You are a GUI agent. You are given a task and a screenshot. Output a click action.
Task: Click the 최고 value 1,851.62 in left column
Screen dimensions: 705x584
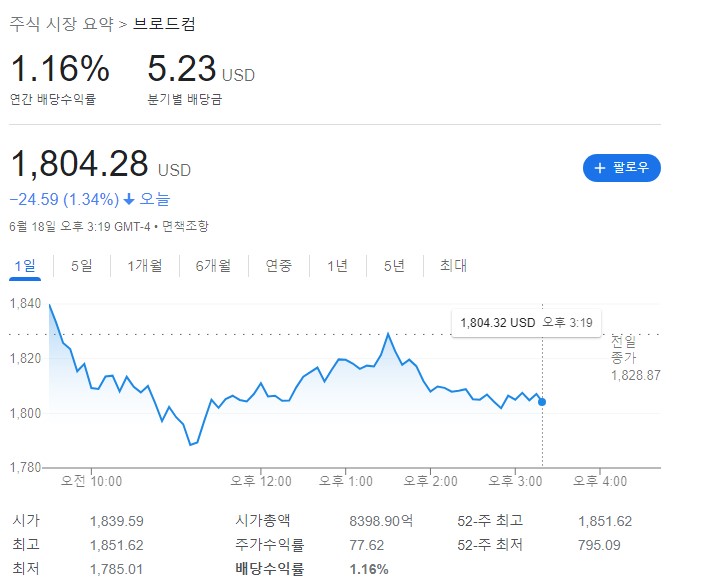(116, 545)
